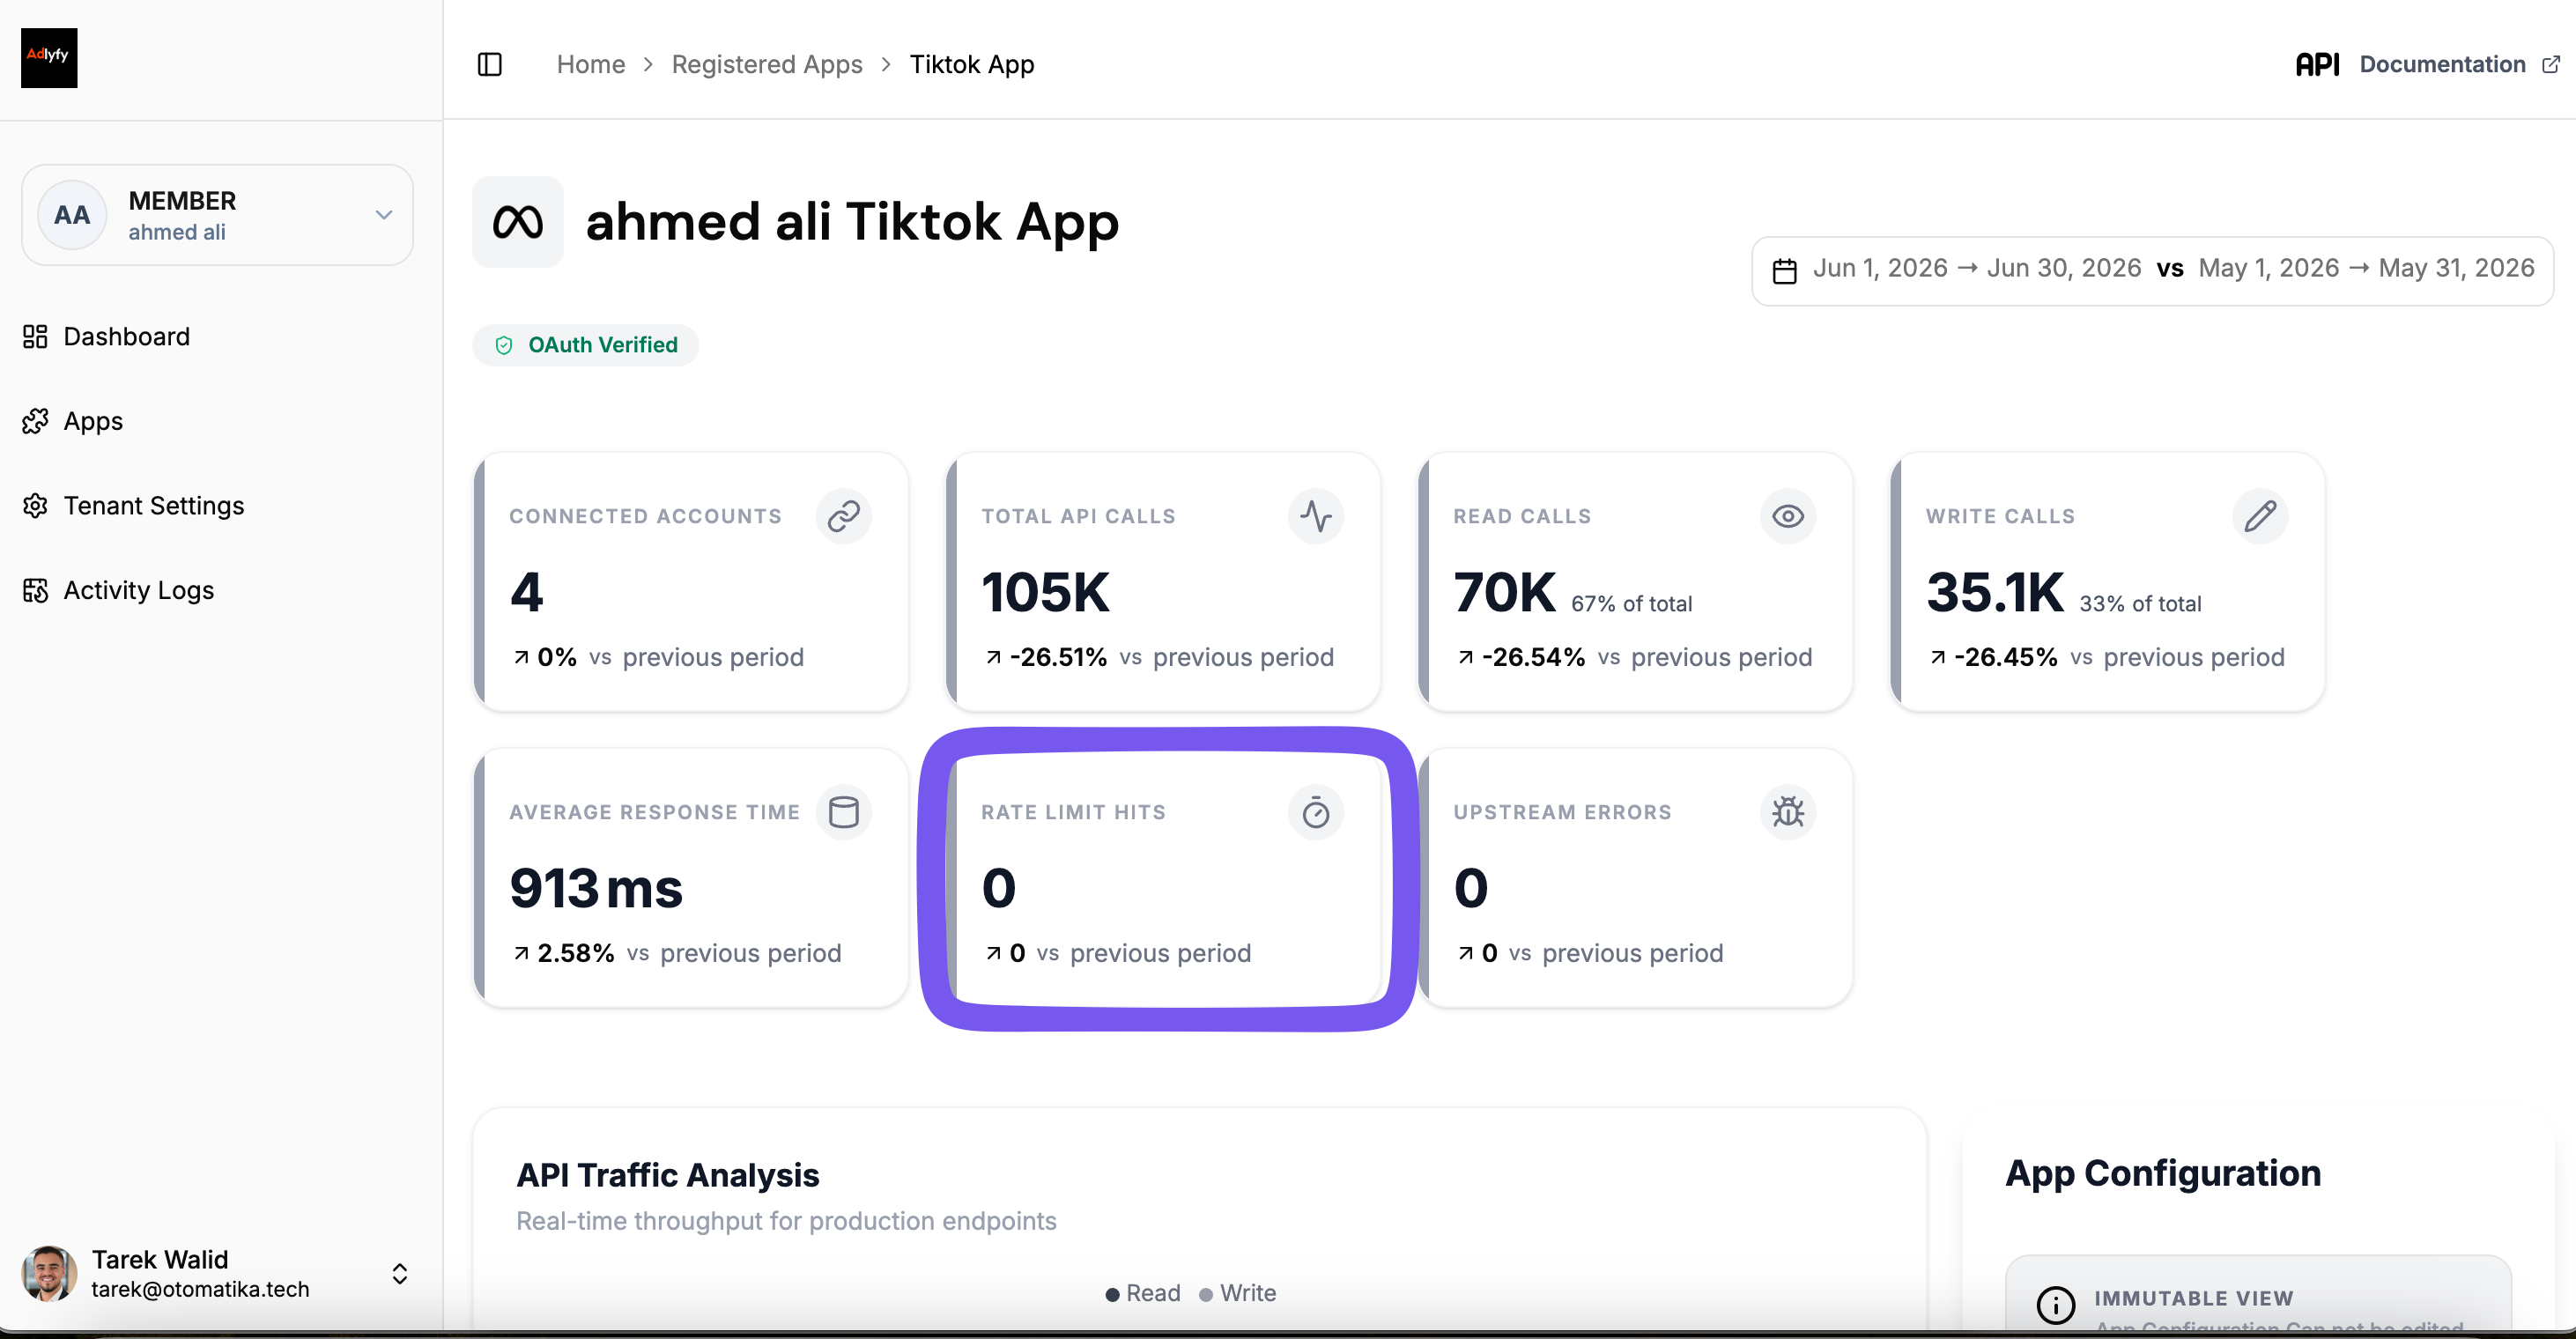Click the App Configuration heading
Image resolution: width=2576 pixels, height=1339 pixels.
[2163, 1174]
